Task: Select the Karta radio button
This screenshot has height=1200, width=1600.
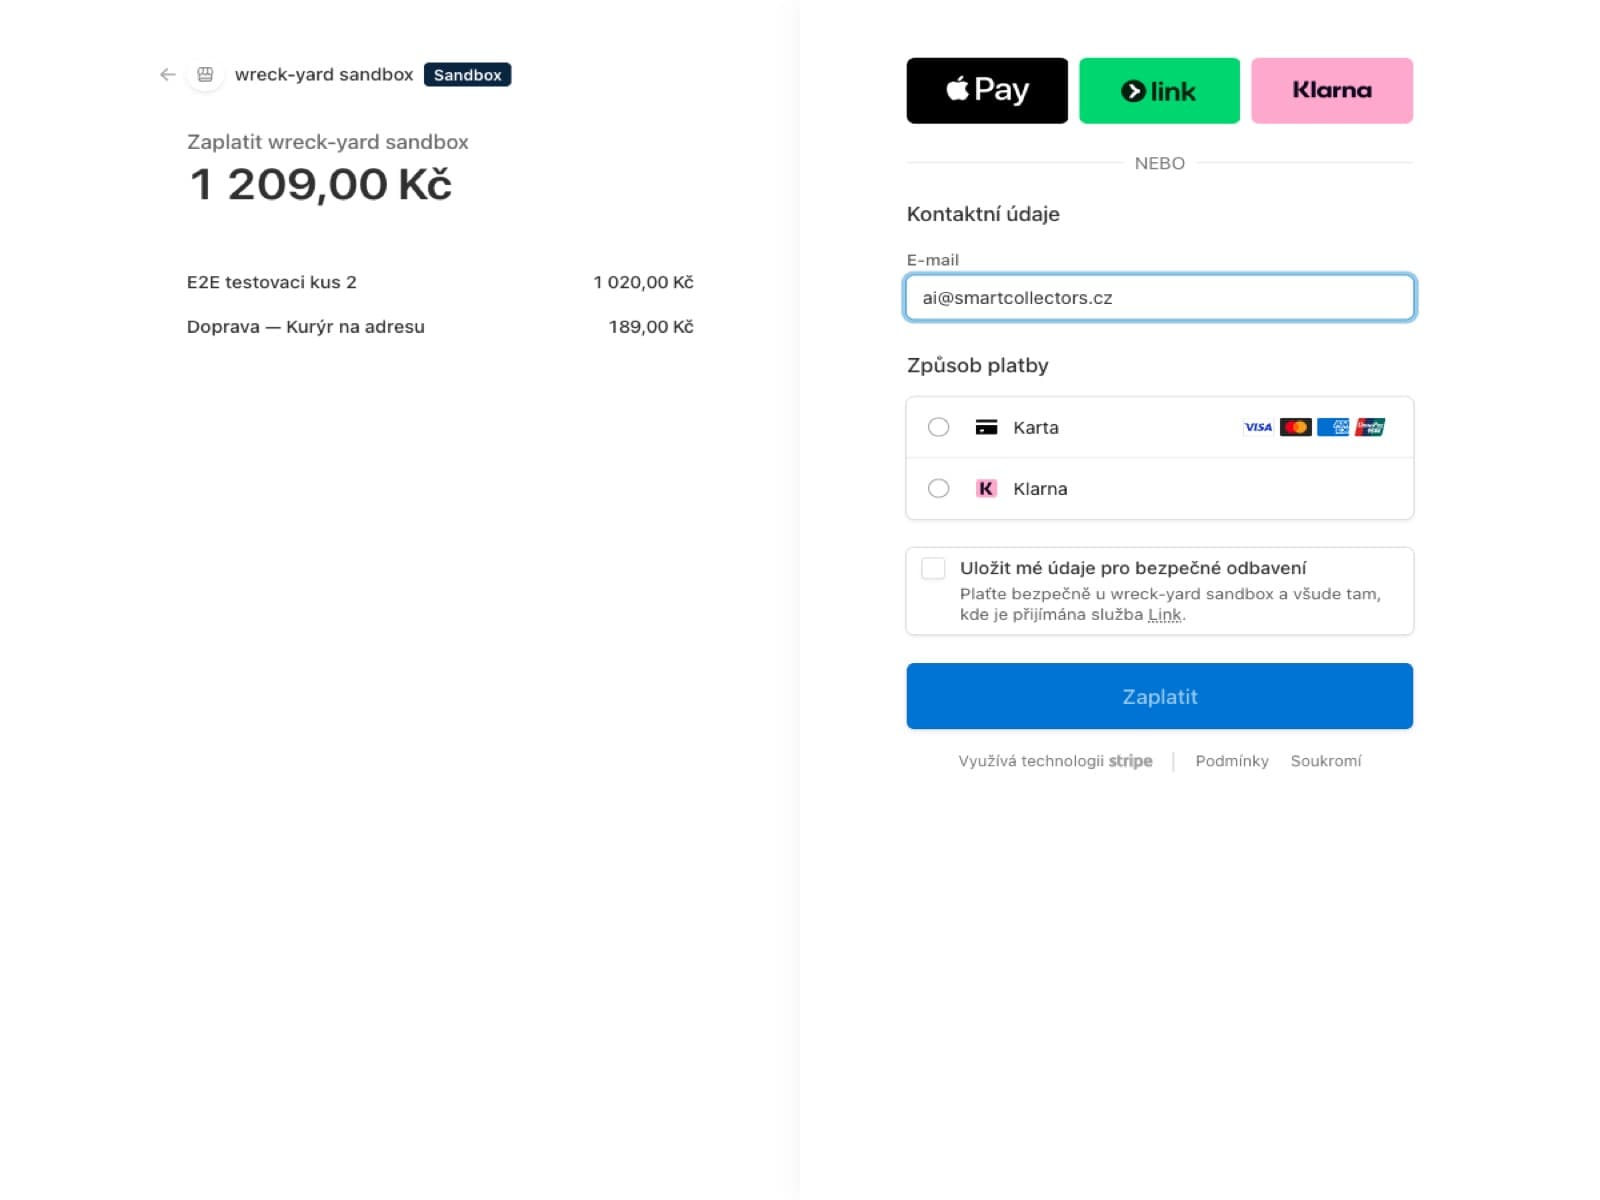Action: [x=938, y=427]
